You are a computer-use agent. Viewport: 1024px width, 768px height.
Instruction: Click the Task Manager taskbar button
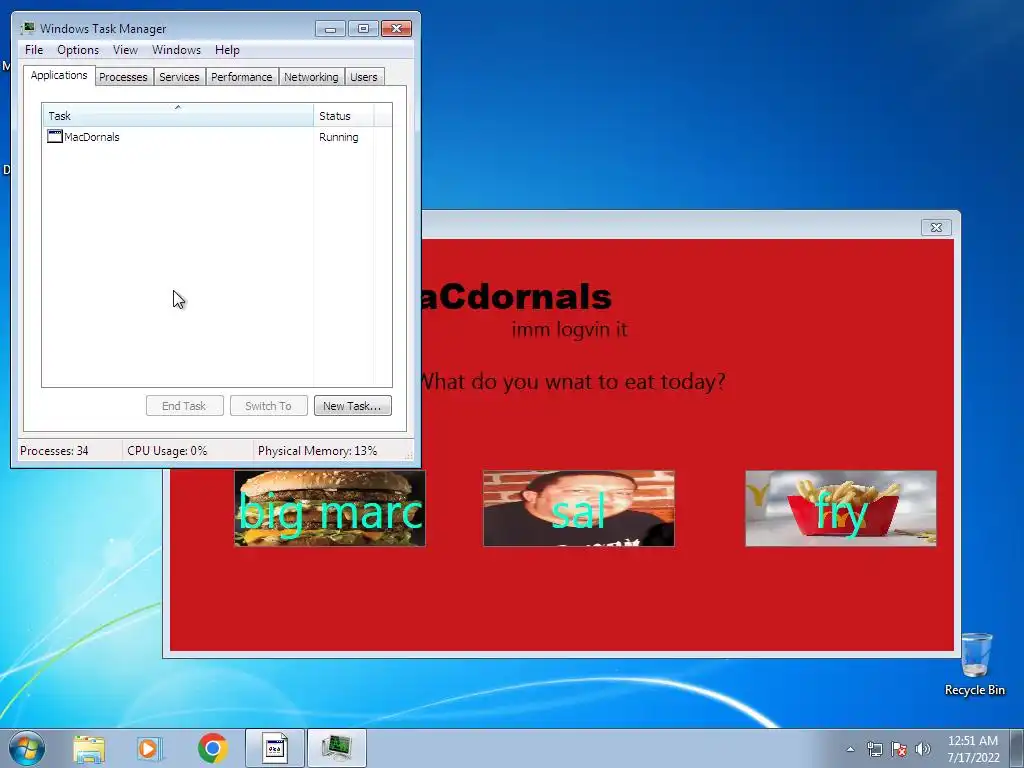pos(337,748)
